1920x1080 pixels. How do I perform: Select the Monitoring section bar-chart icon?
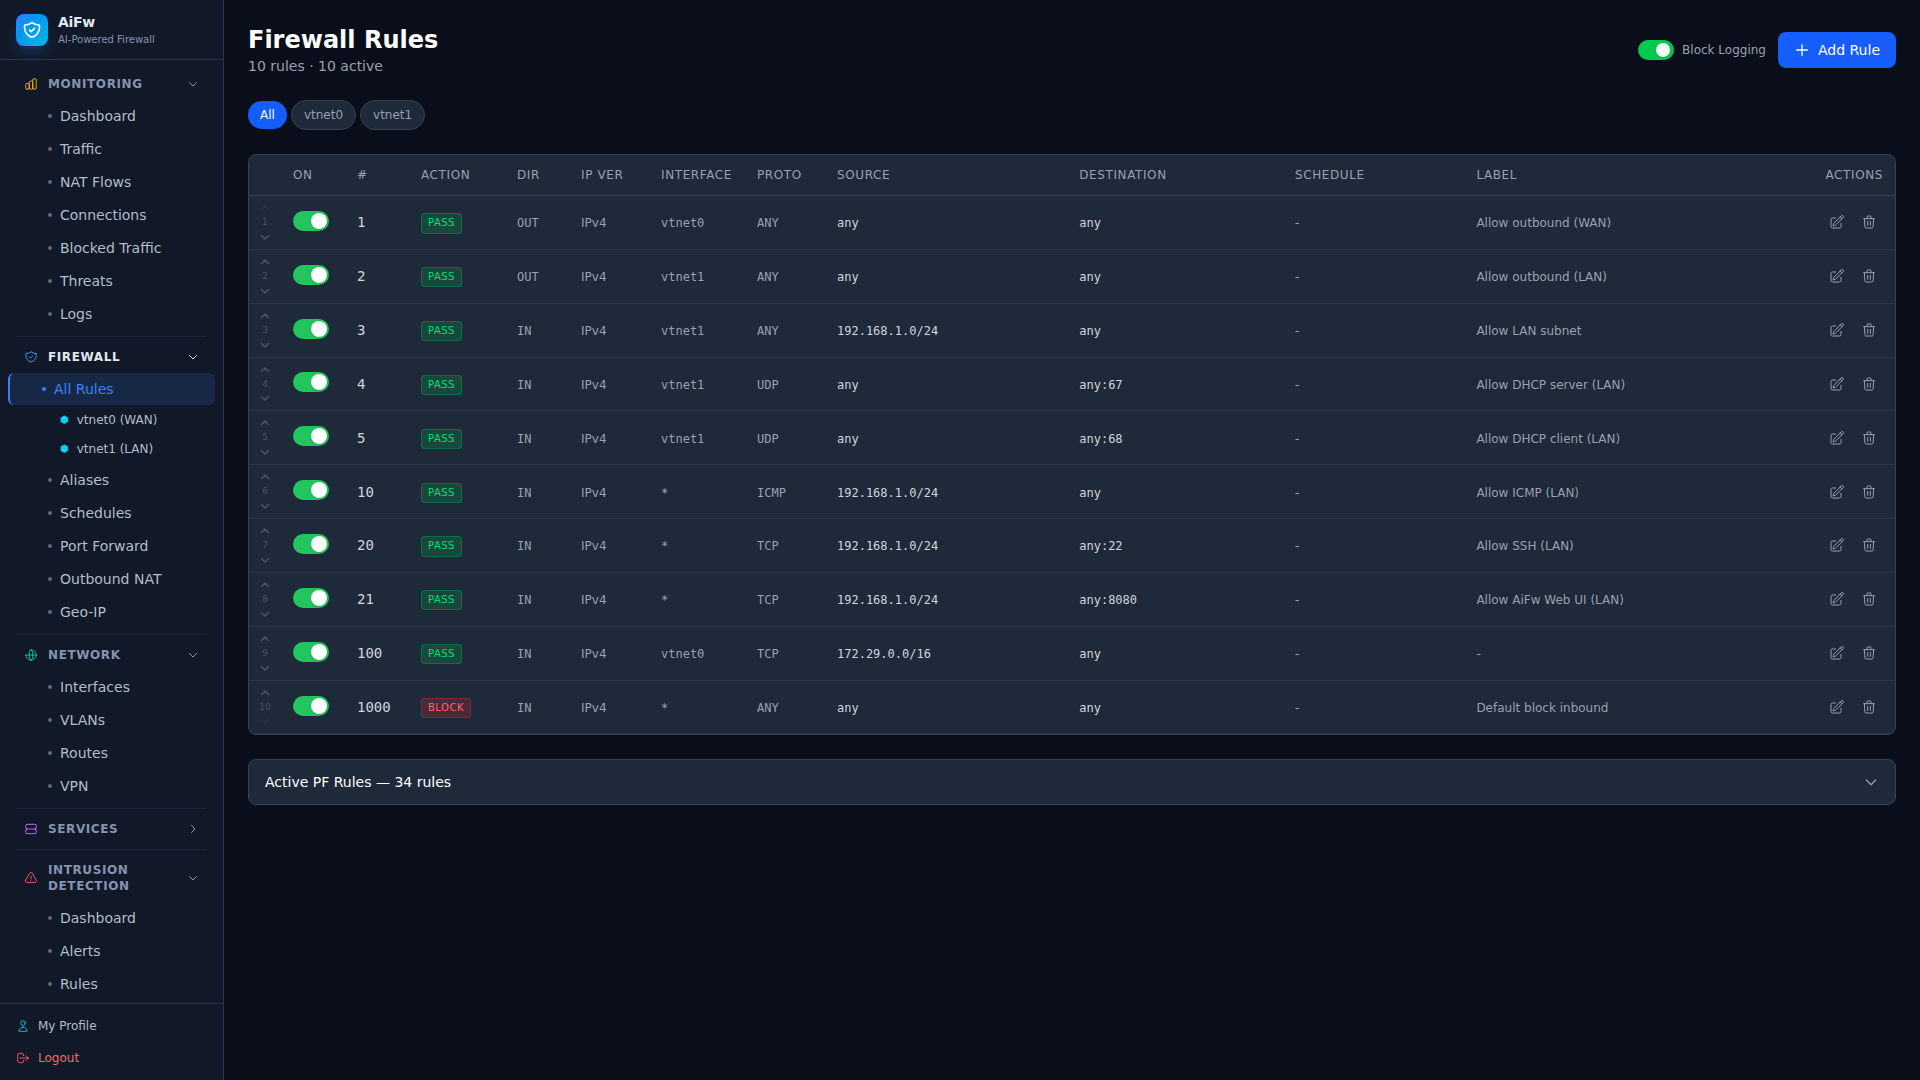29,84
